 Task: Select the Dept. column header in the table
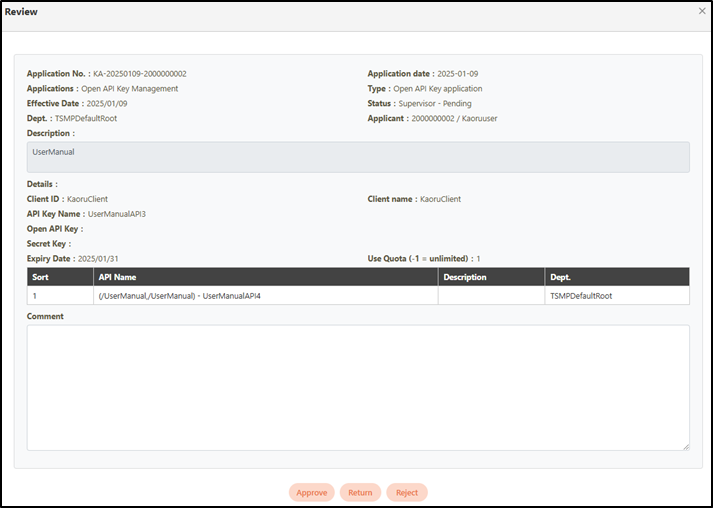561,277
